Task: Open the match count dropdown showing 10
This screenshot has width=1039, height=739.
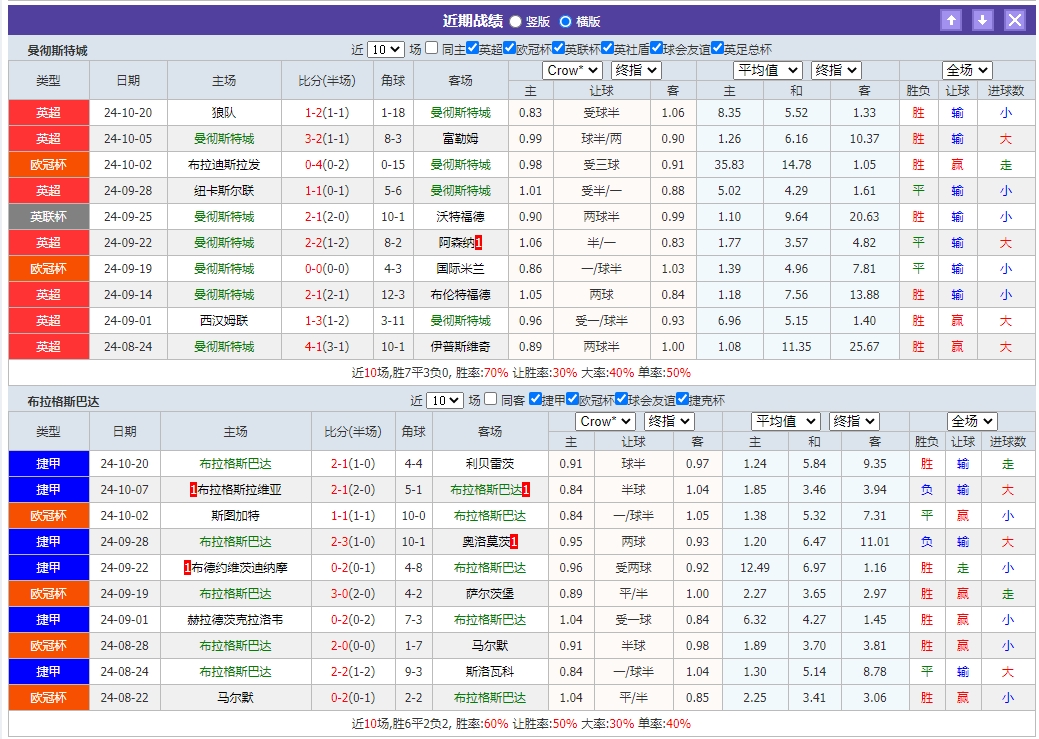Action: pyautogui.click(x=385, y=48)
